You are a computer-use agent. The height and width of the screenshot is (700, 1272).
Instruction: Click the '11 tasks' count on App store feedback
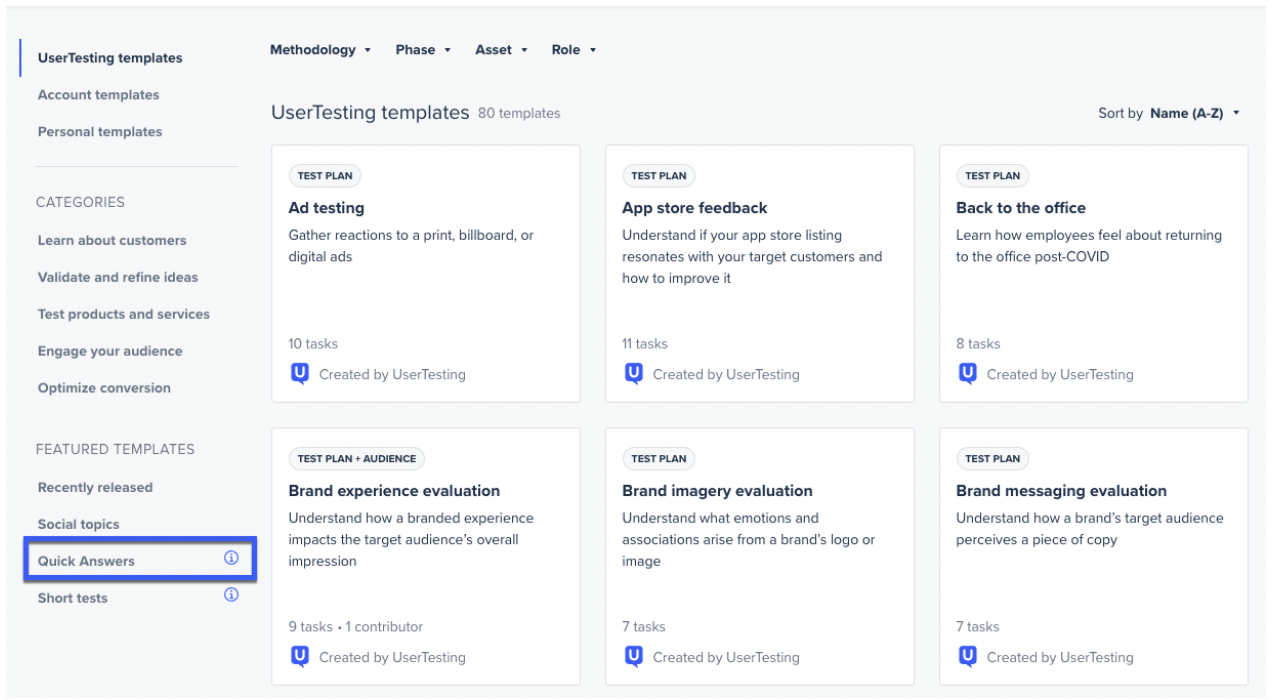click(x=645, y=344)
